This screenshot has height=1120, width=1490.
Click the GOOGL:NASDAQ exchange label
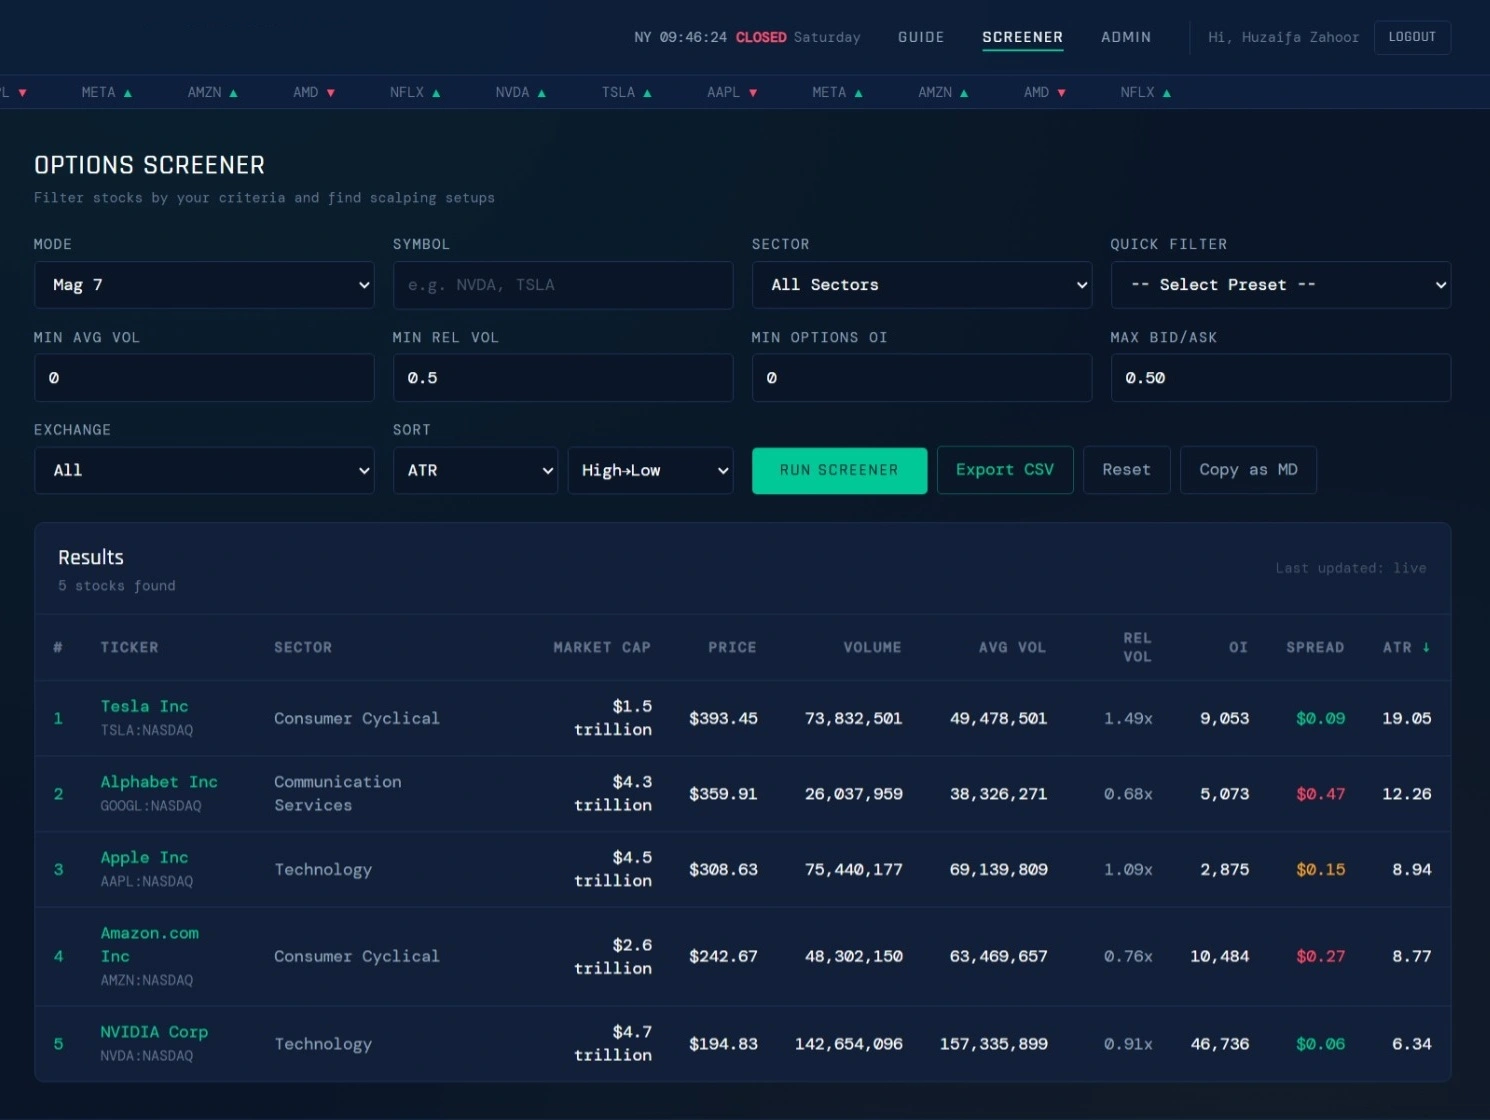[x=150, y=806]
